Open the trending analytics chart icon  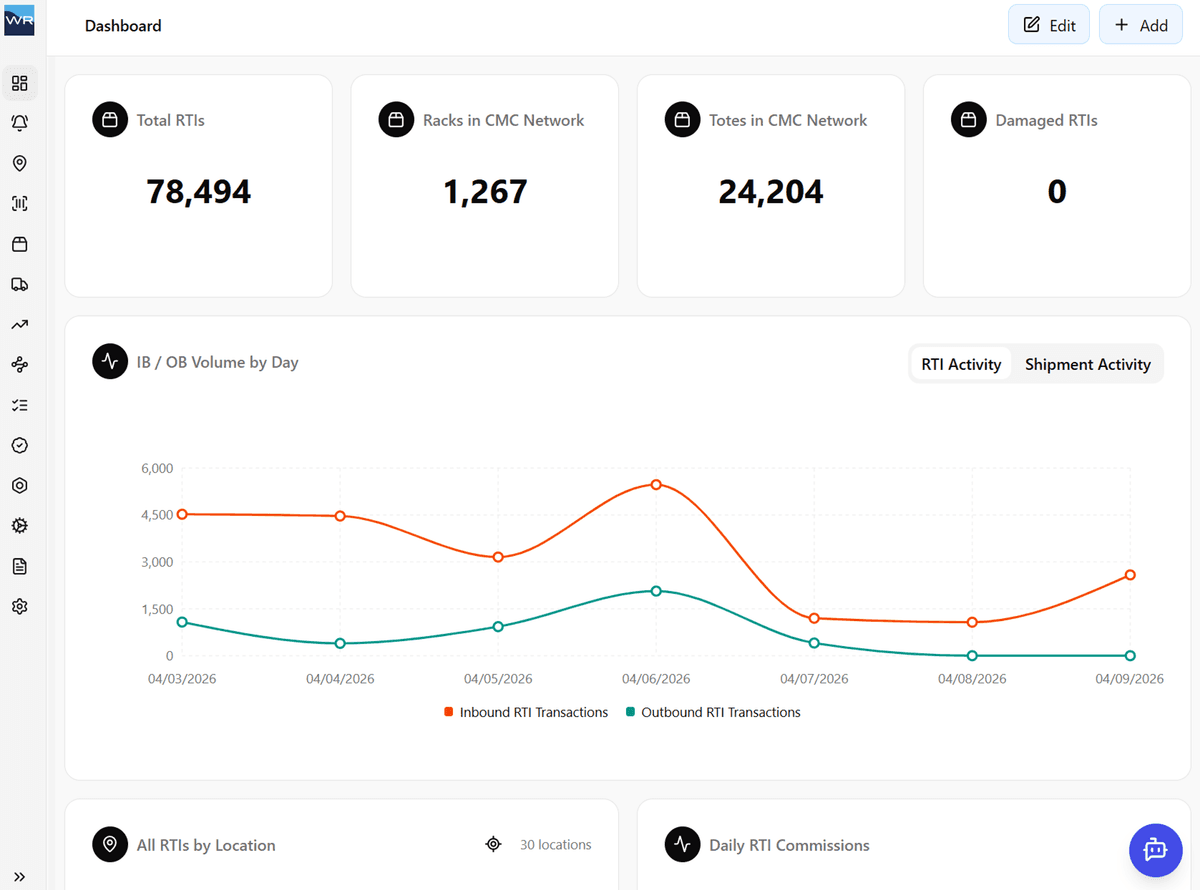20,324
